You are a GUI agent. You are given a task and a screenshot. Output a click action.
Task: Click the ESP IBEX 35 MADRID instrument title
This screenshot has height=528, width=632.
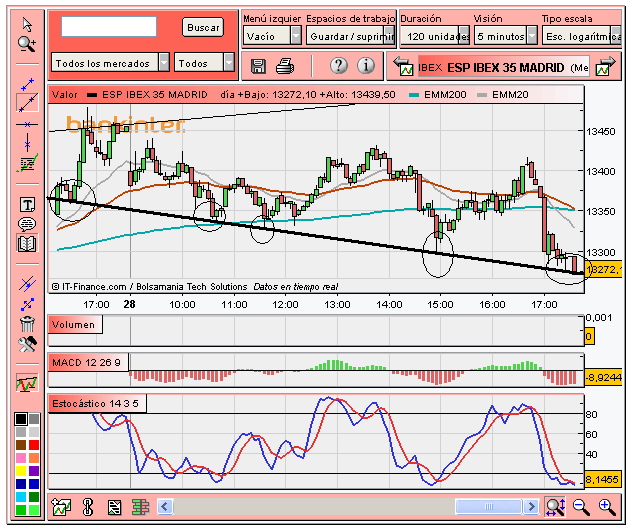click(505, 67)
